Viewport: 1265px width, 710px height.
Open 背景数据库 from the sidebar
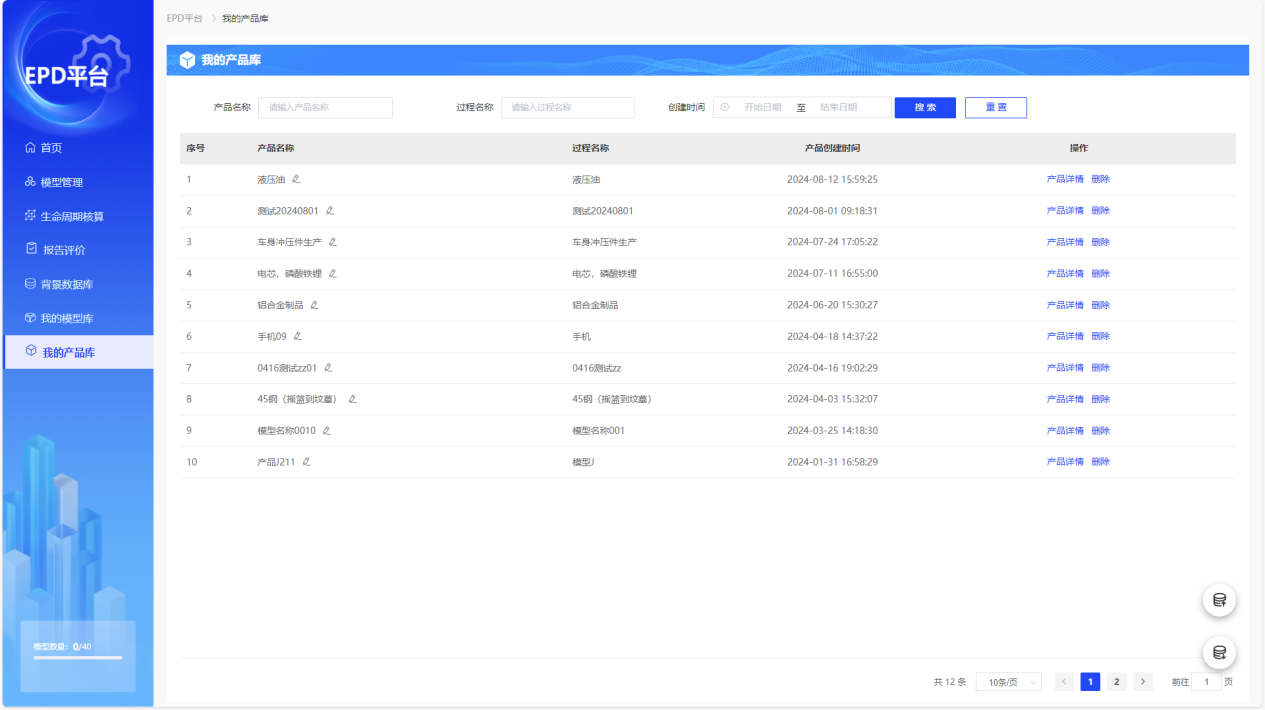(x=66, y=284)
